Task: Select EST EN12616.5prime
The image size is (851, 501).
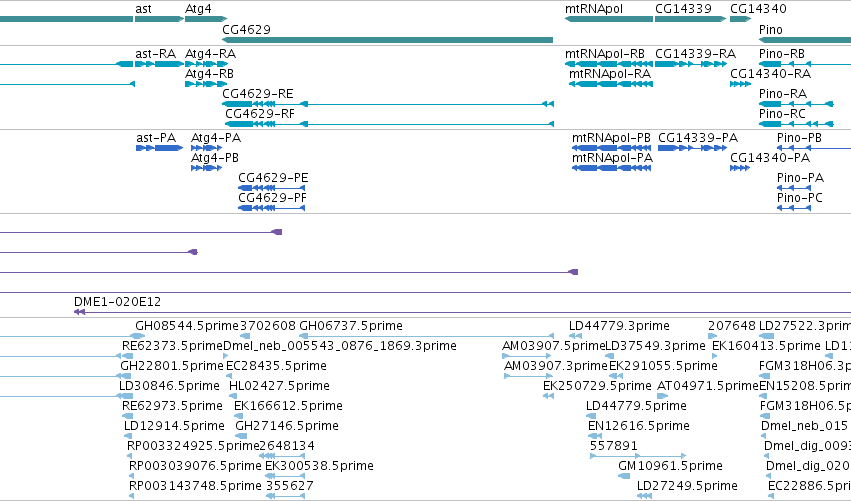Action: 639,426
